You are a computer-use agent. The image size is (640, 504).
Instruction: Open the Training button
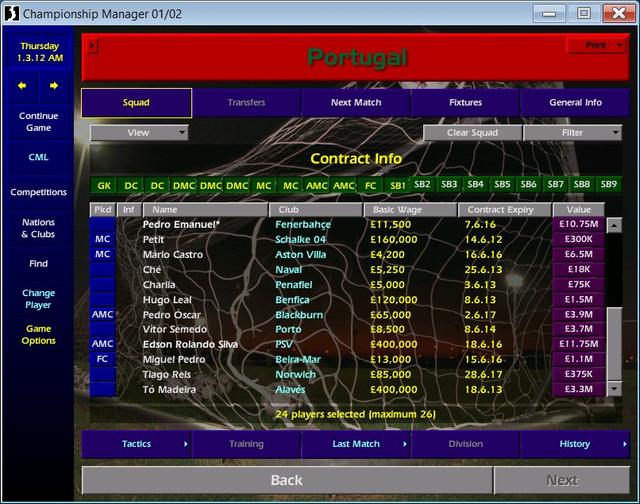click(x=246, y=444)
